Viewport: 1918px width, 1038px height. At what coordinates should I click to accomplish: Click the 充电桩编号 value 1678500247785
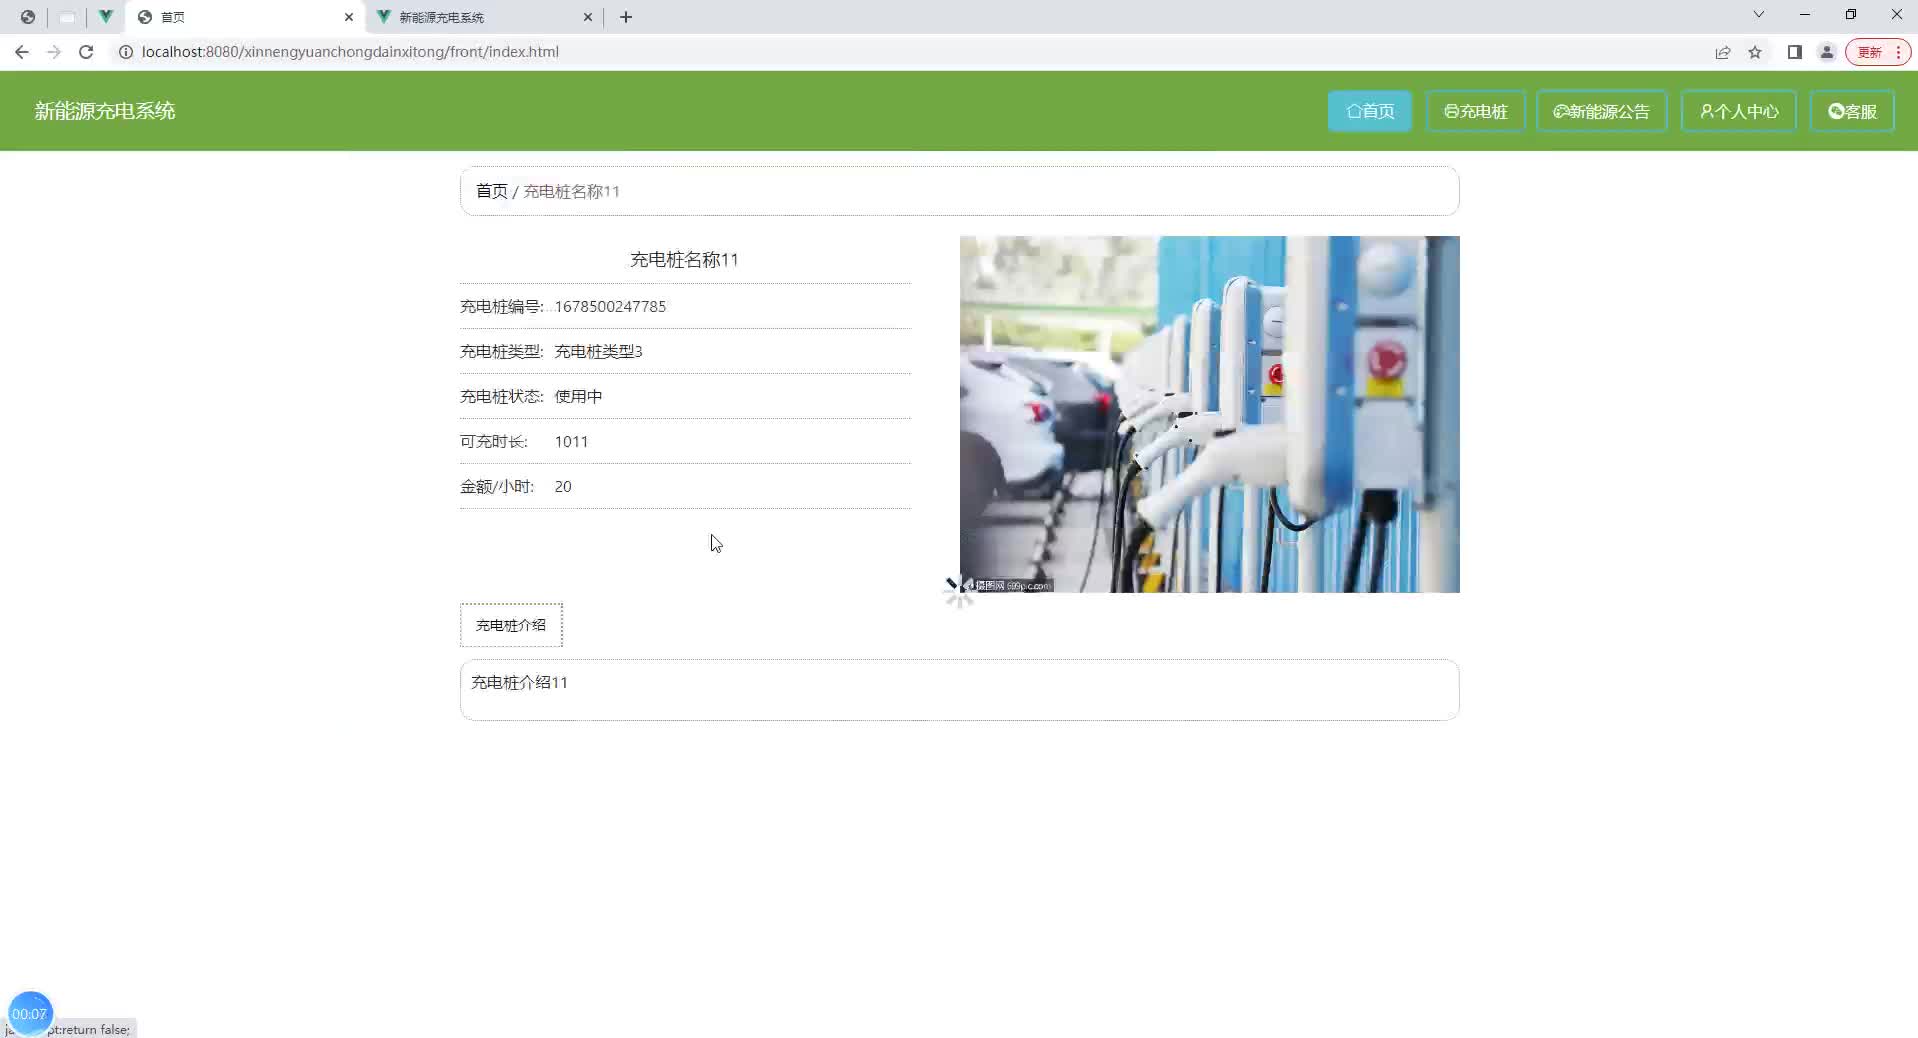click(x=610, y=307)
